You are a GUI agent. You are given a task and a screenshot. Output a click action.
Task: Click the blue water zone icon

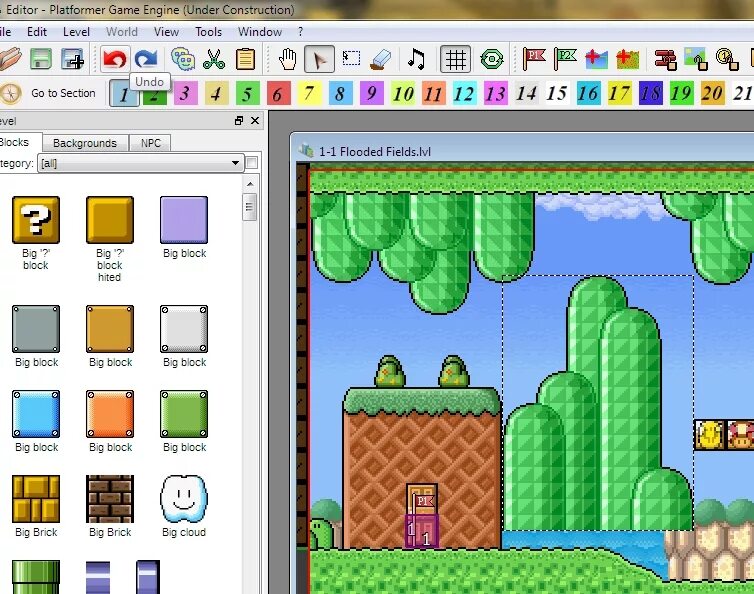pyautogui.click(x=596, y=59)
